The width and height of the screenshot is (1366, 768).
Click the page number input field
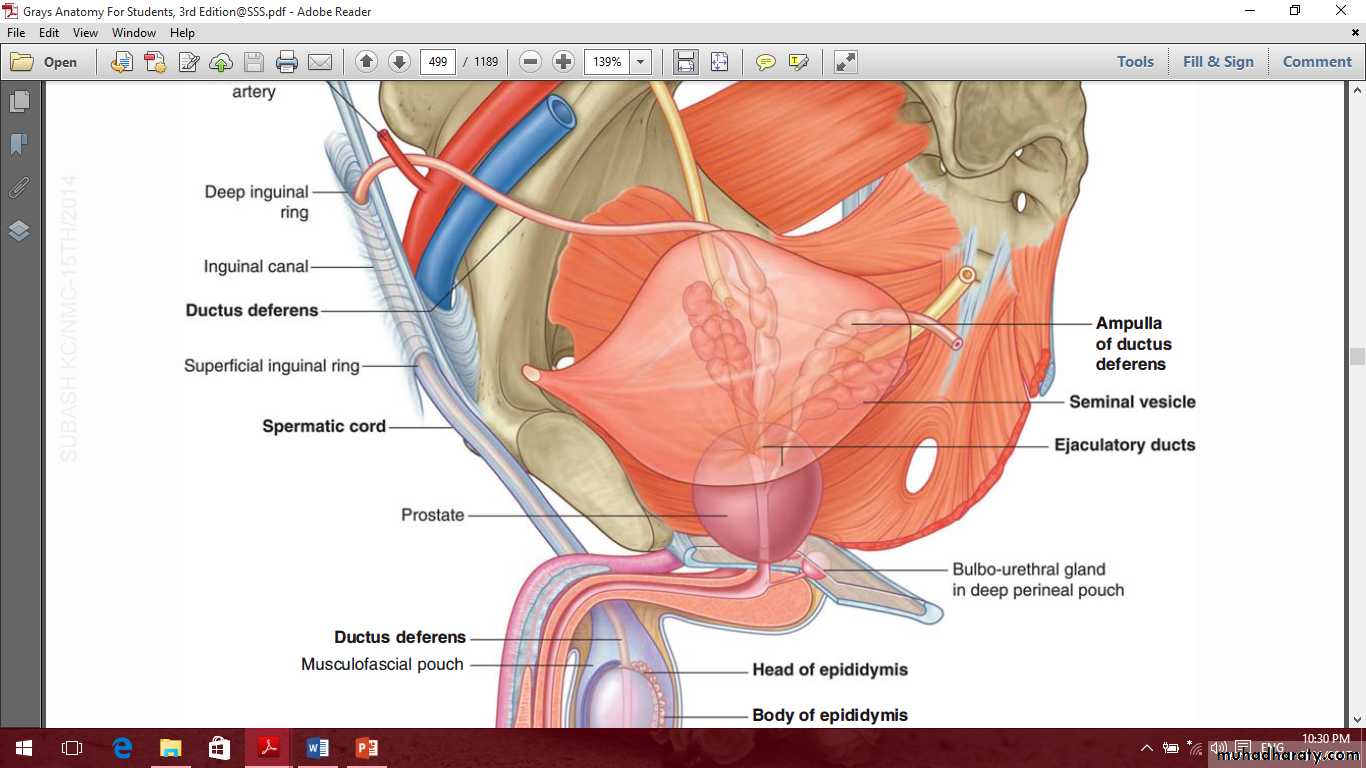click(437, 62)
